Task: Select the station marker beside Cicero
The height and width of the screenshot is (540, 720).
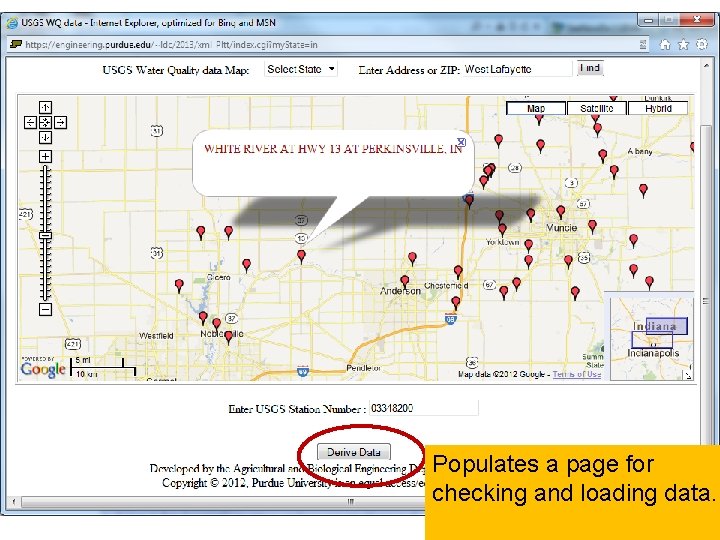Action: 247,265
